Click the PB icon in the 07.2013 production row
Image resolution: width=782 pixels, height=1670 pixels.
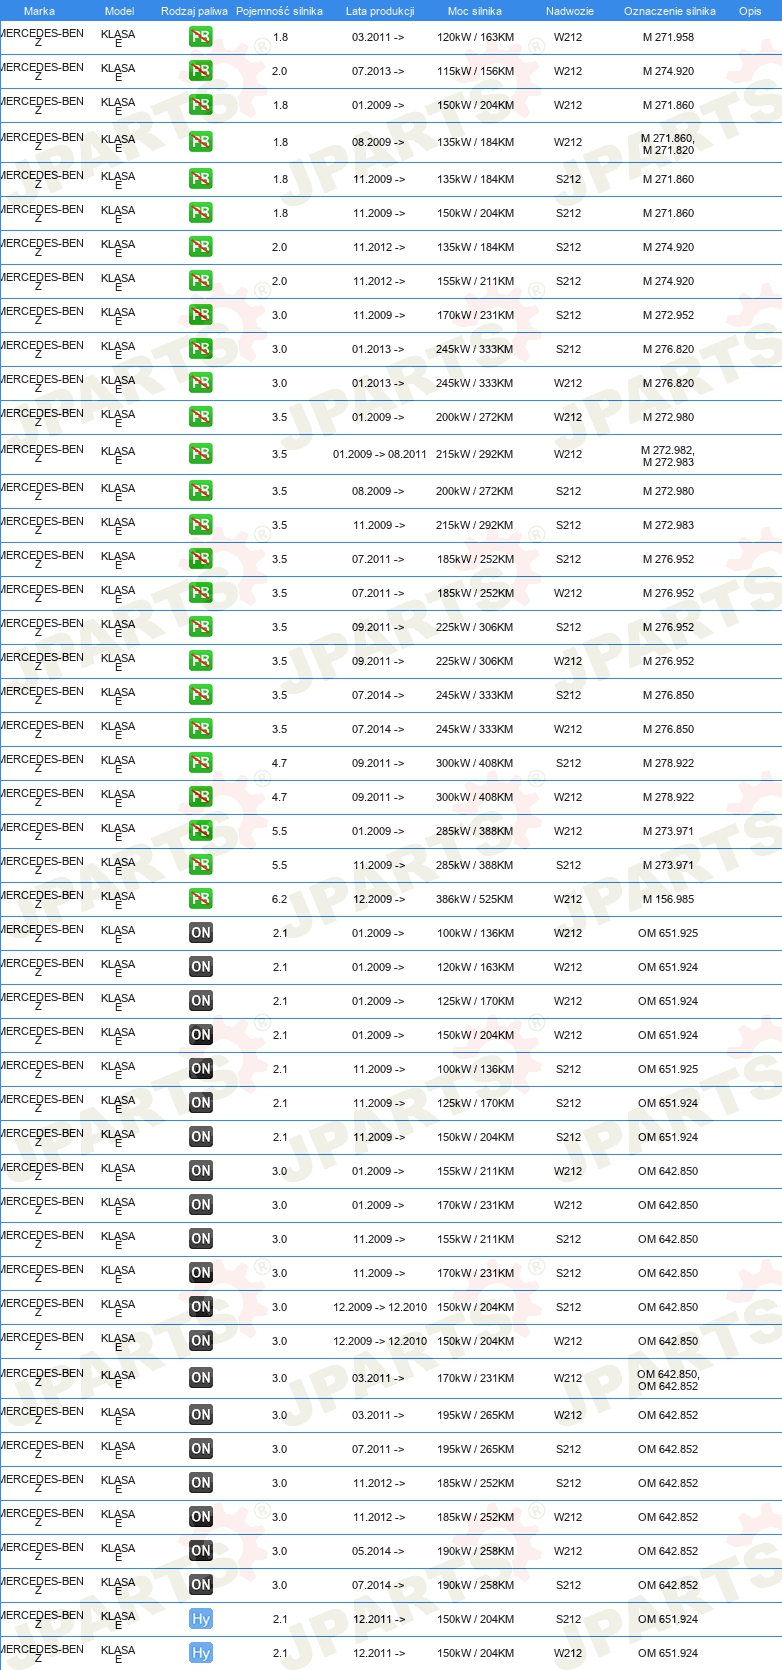coord(201,71)
